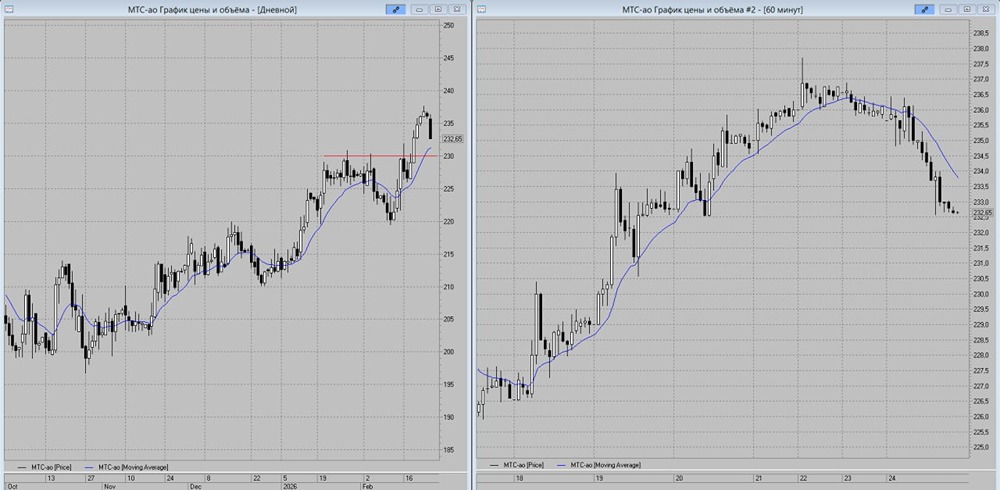Screen dimensions: 1000x490
Task: Click date label 18 on the 60-minute time axis
Action: tap(520, 477)
